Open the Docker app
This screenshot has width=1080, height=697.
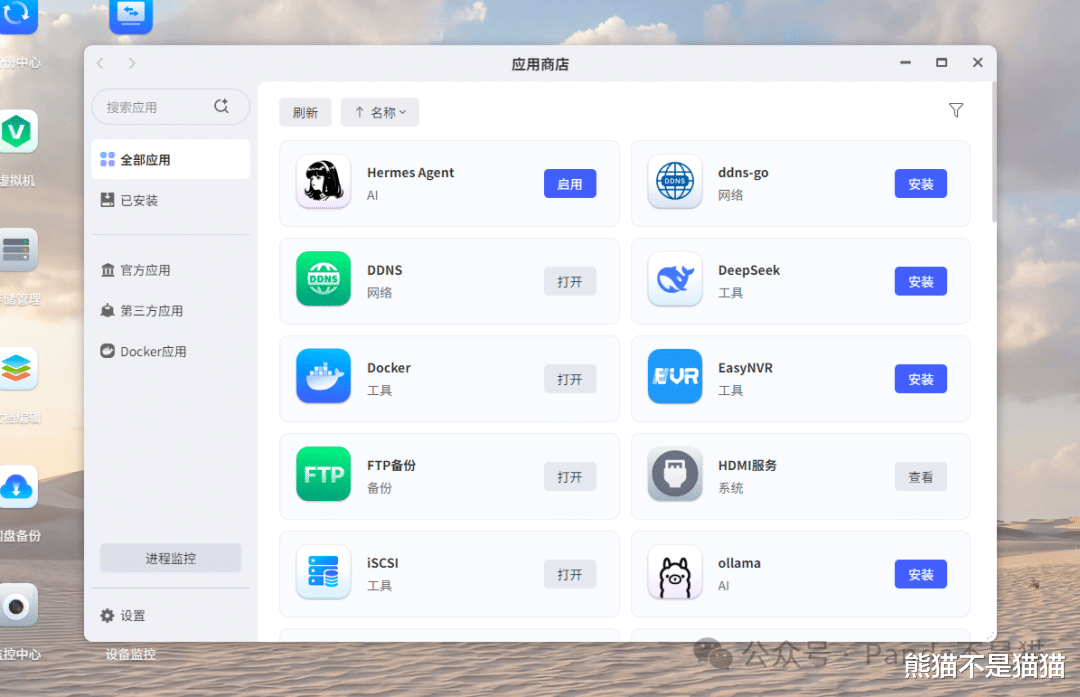click(x=570, y=379)
